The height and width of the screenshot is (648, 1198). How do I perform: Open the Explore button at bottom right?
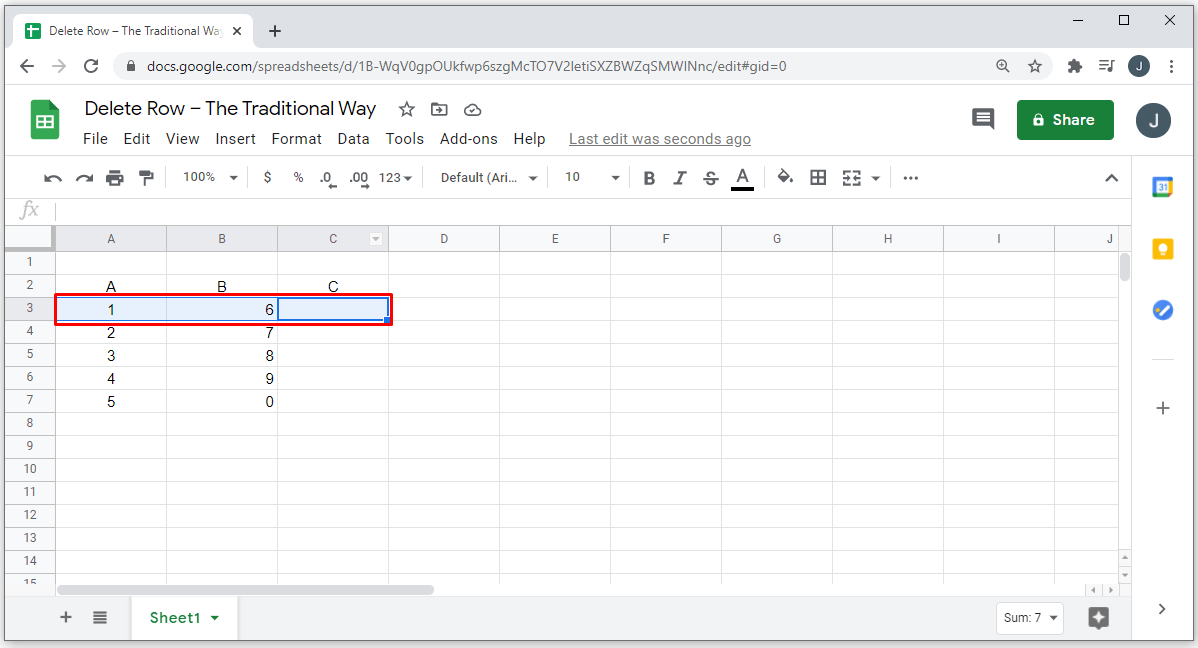pos(1098,618)
